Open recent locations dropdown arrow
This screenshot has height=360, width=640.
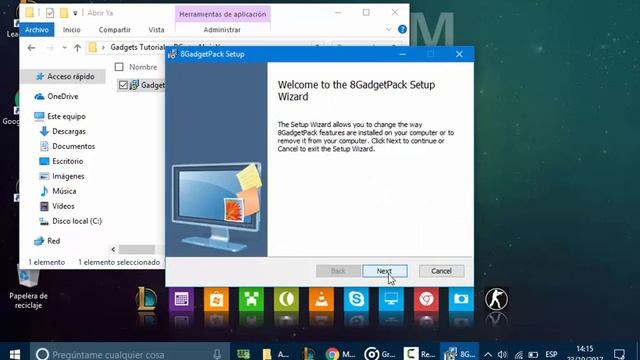(64, 48)
